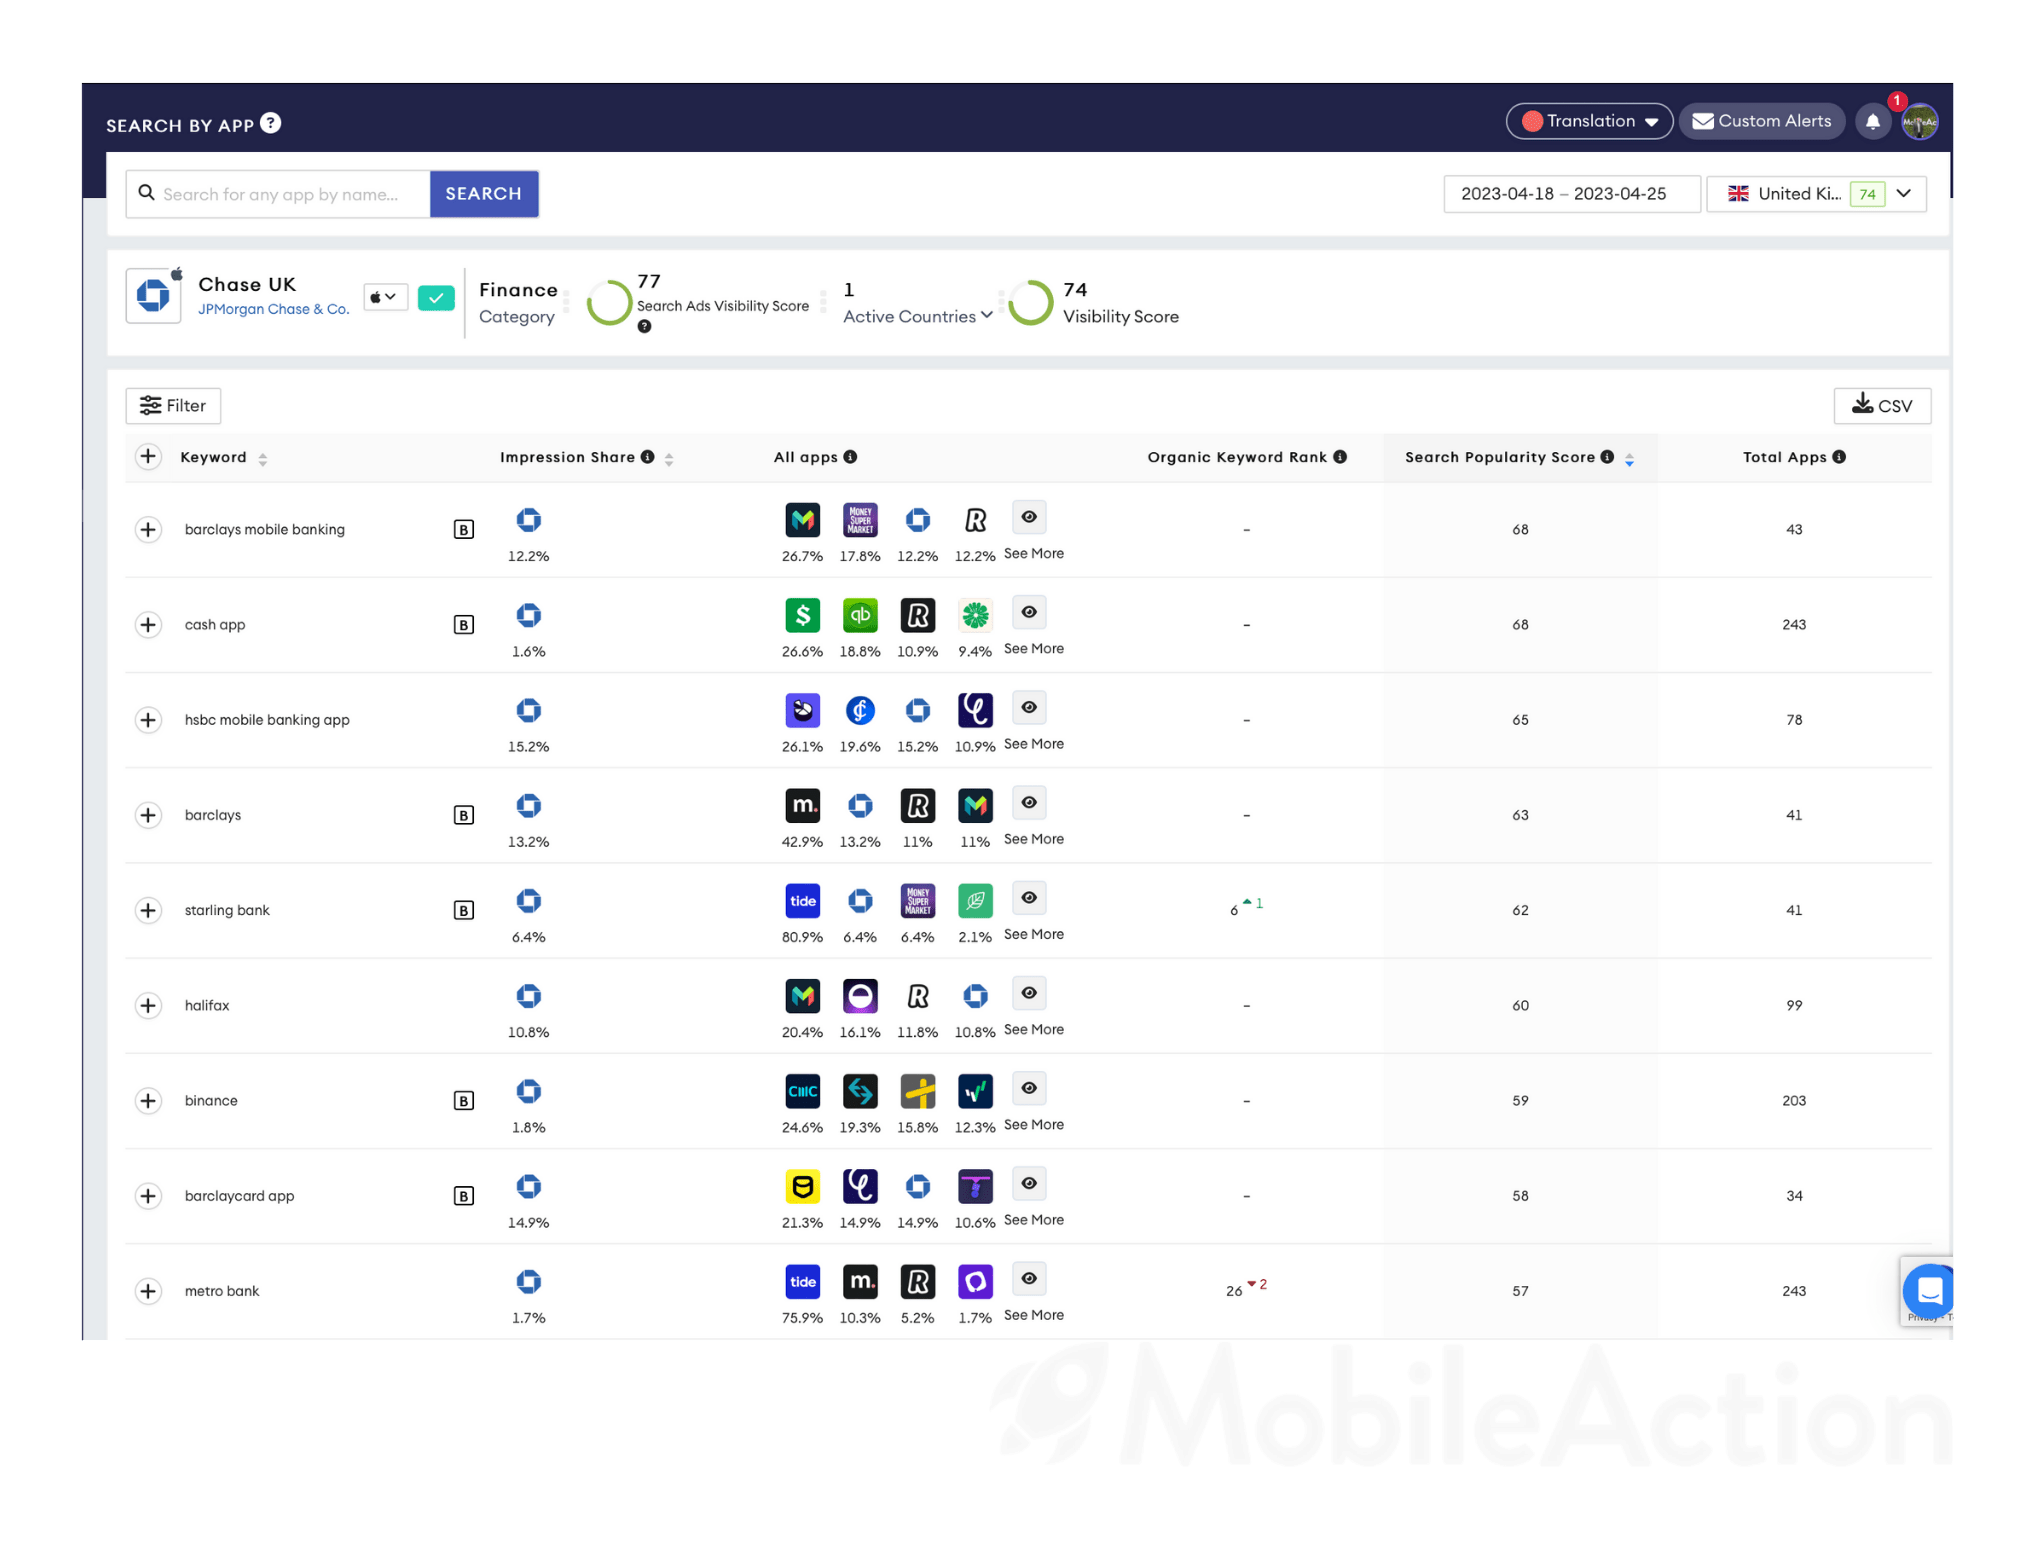Click the All apps info icon
This screenshot has height=1550, width=2036.
pyautogui.click(x=850, y=457)
